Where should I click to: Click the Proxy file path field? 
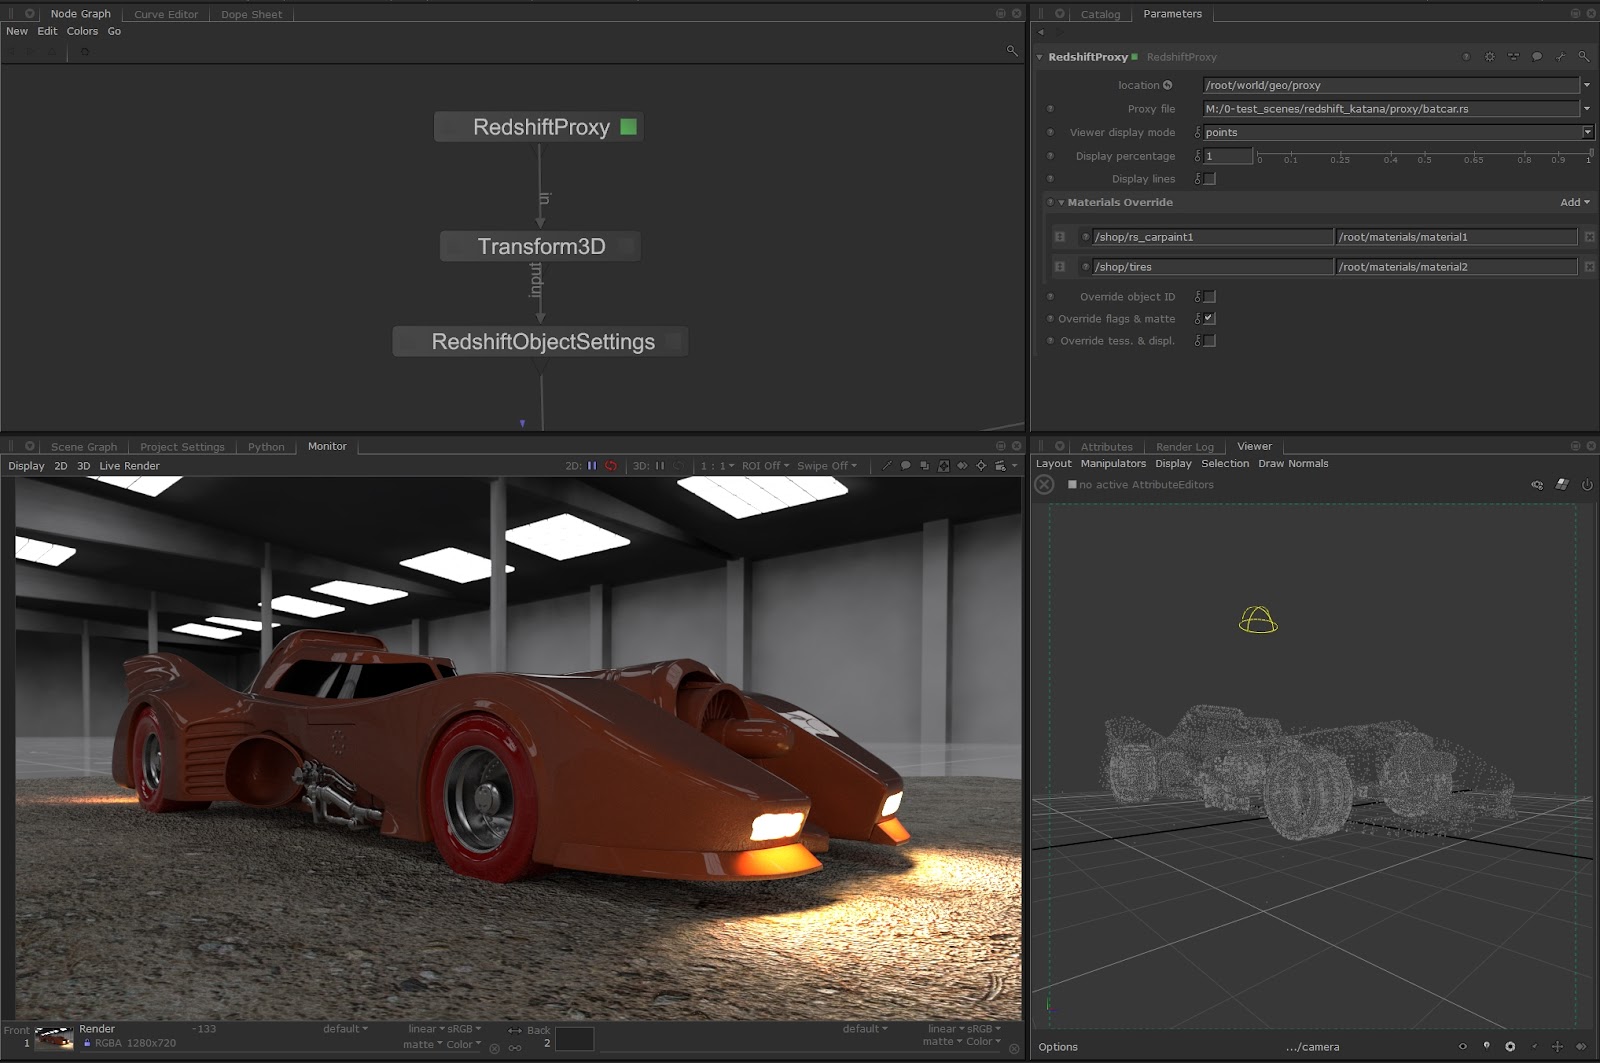click(1391, 108)
